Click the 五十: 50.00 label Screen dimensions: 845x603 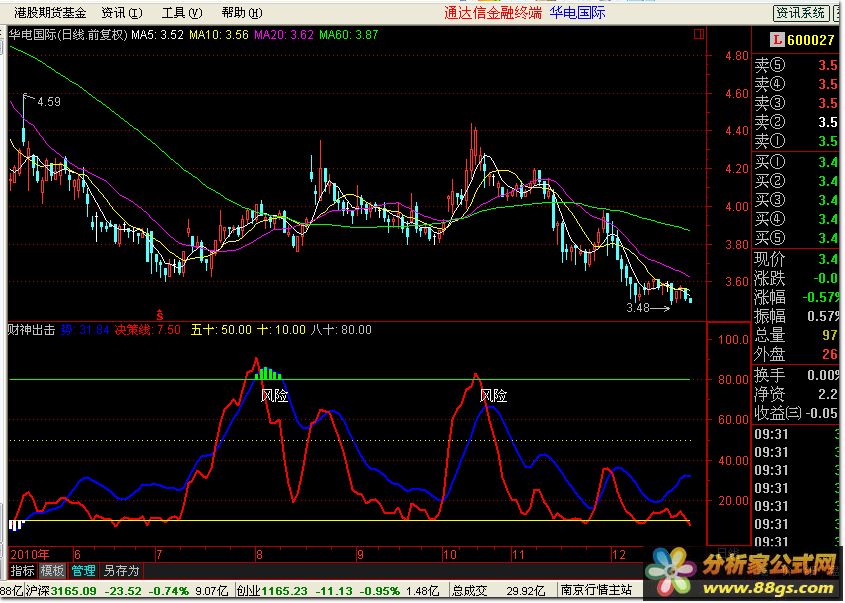221,330
